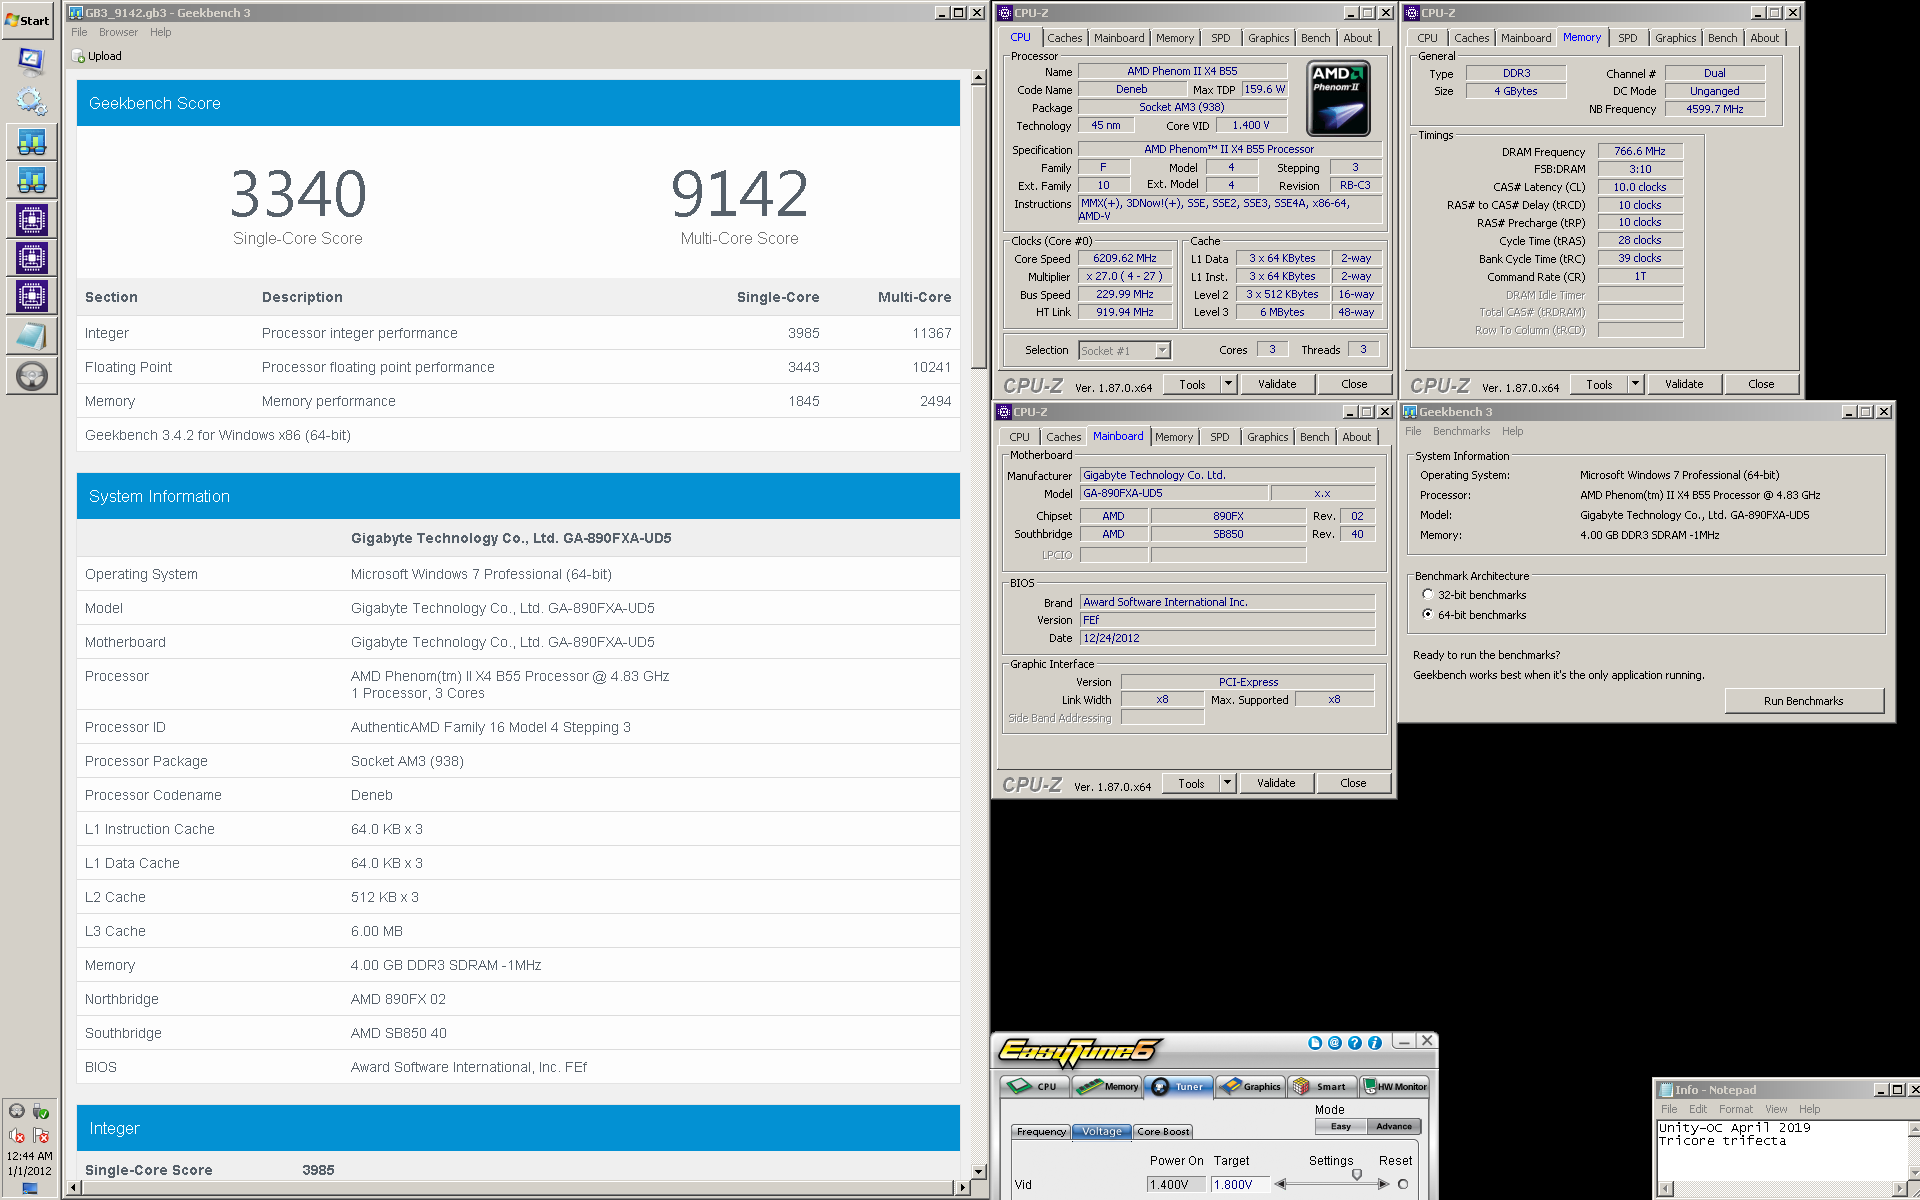The image size is (1920, 1200).
Task: Open EasyTune6 Memory tab with RAM icon
Action: [x=1108, y=1086]
